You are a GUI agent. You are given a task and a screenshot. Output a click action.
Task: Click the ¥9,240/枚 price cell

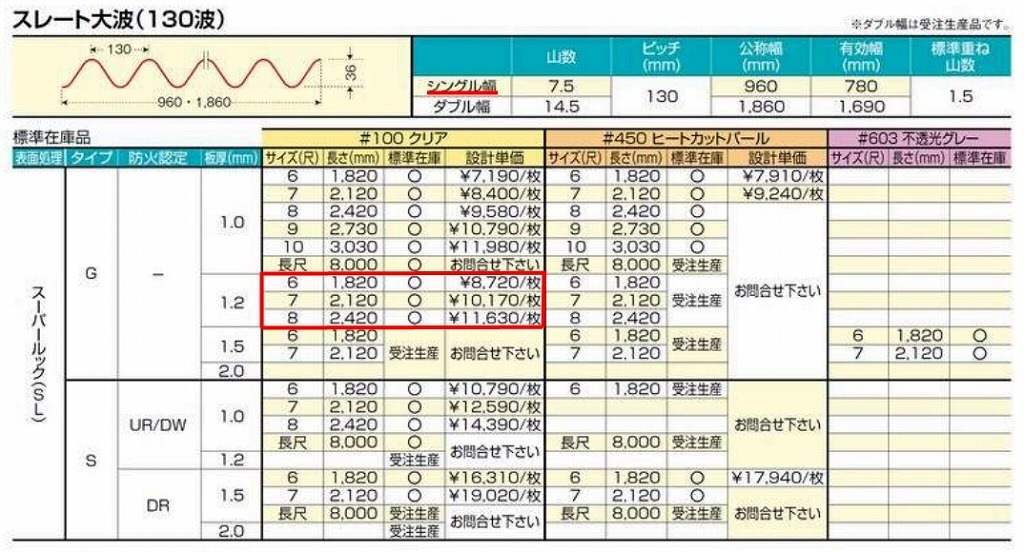tap(777, 193)
